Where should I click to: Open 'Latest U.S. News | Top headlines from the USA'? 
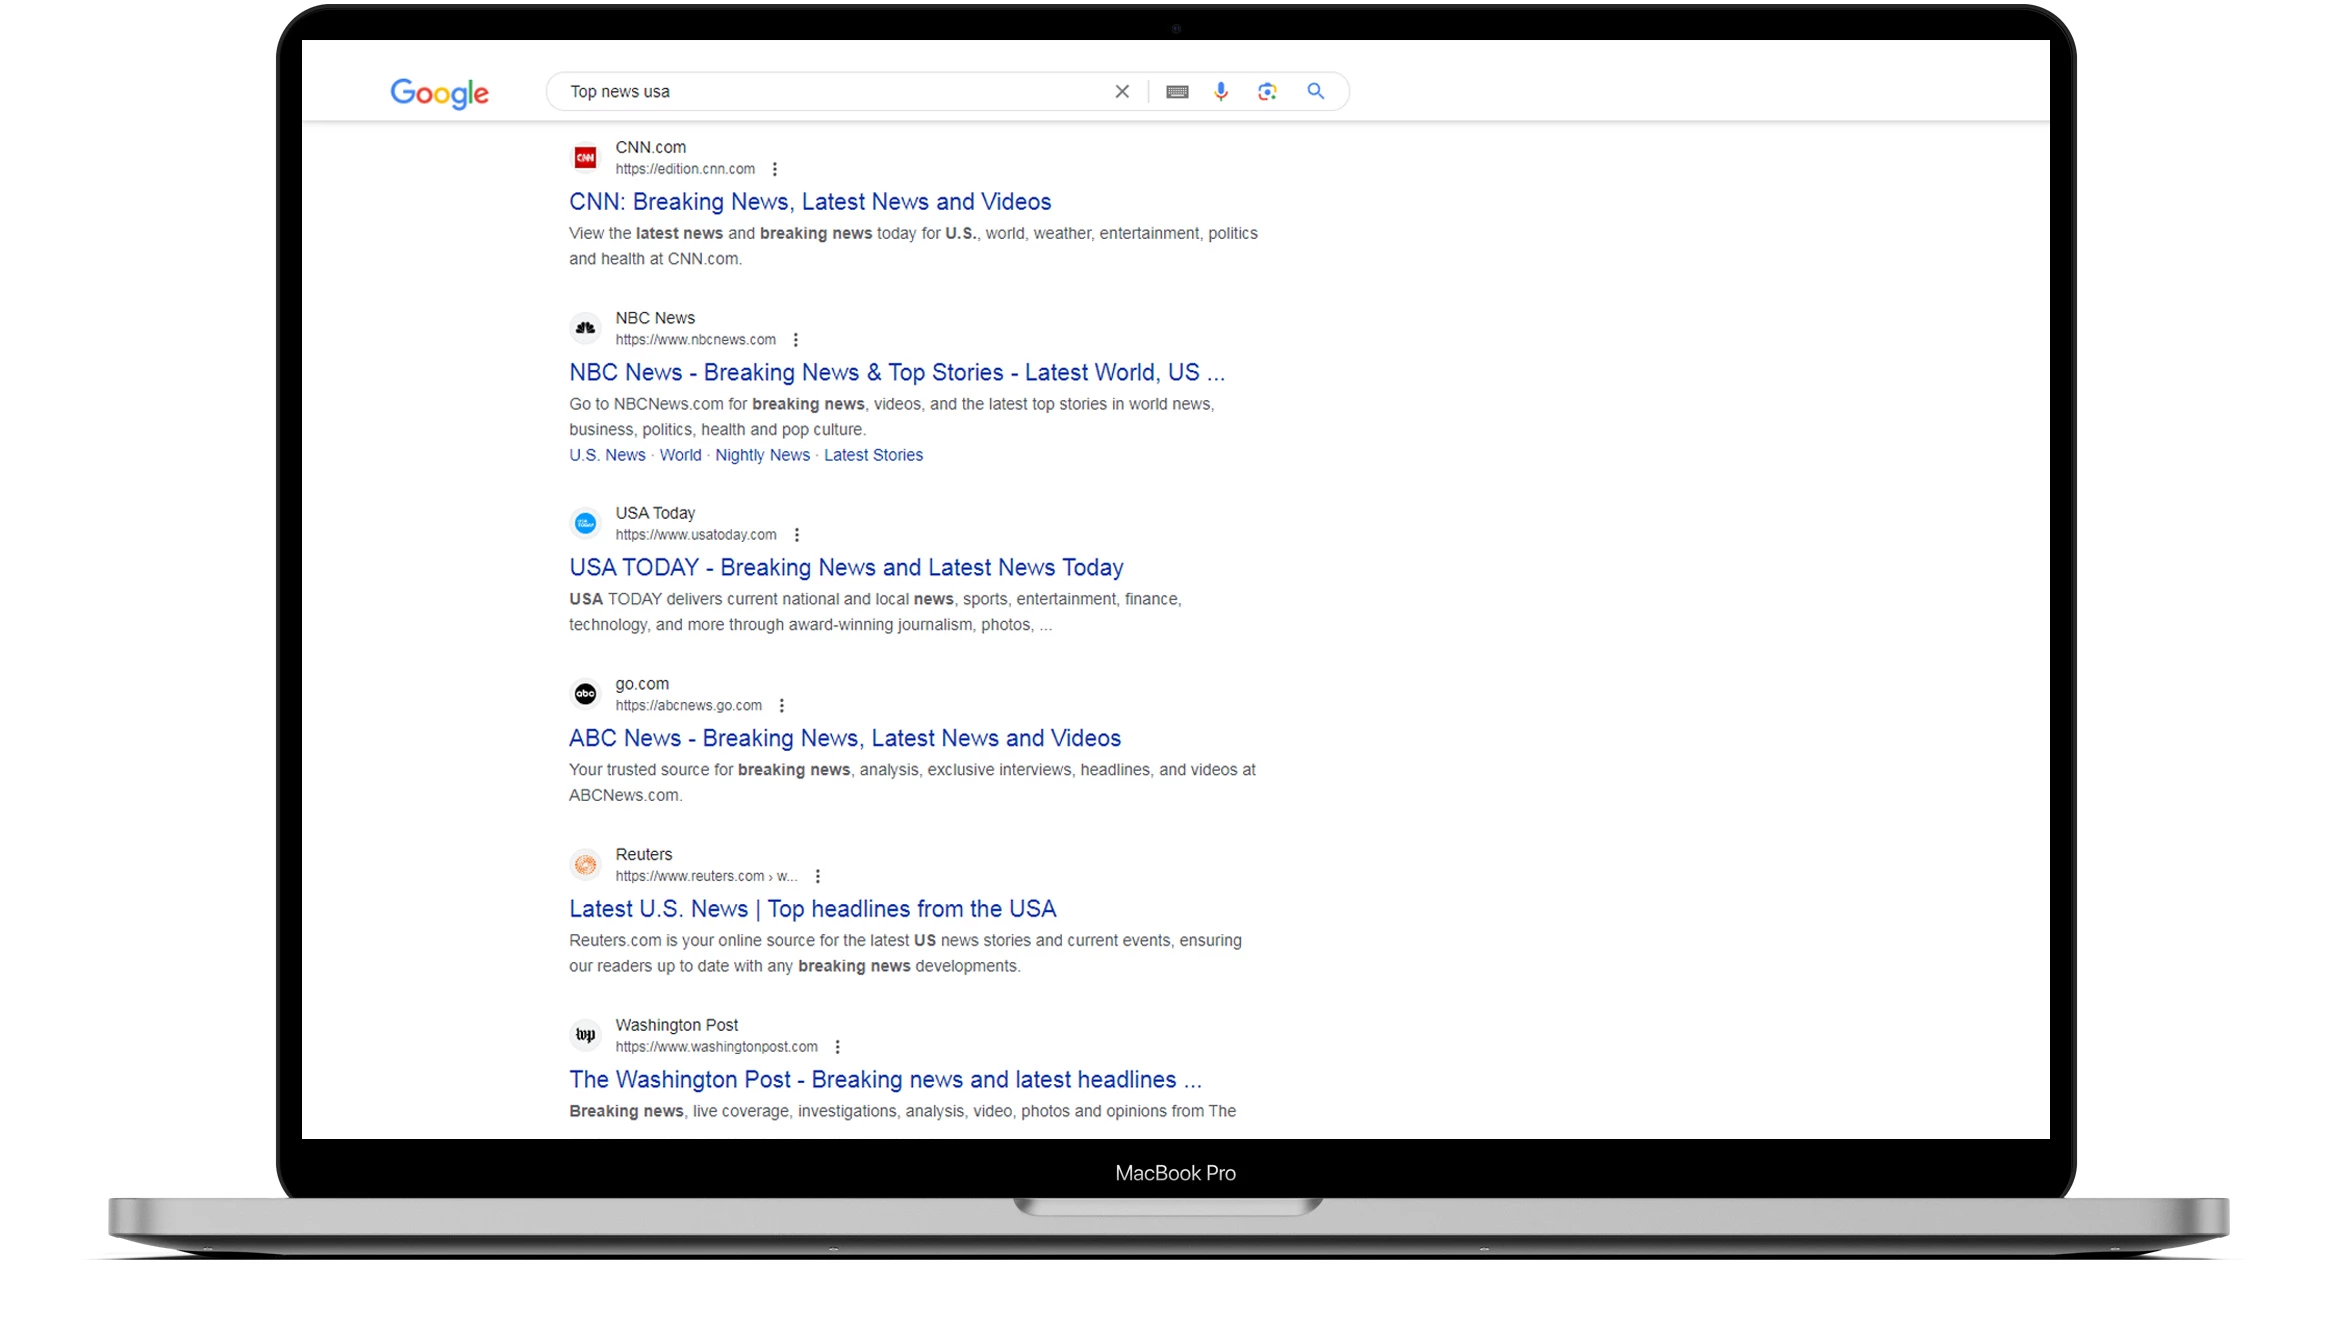pyautogui.click(x=812, y=910)
